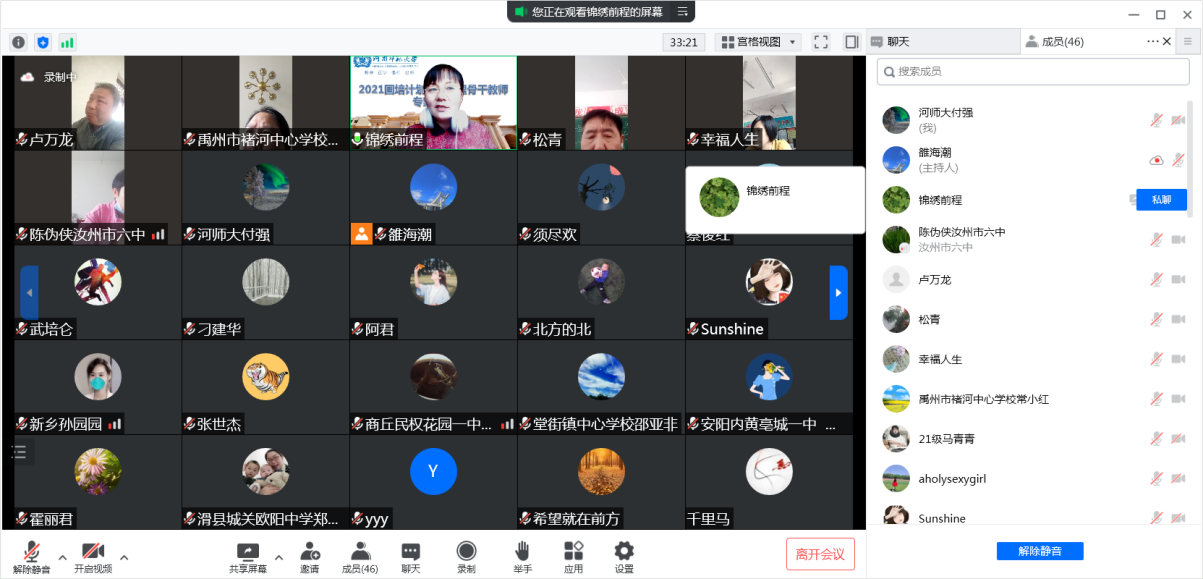
Task: Open the share screen options chevron
Action: (277, 558)
